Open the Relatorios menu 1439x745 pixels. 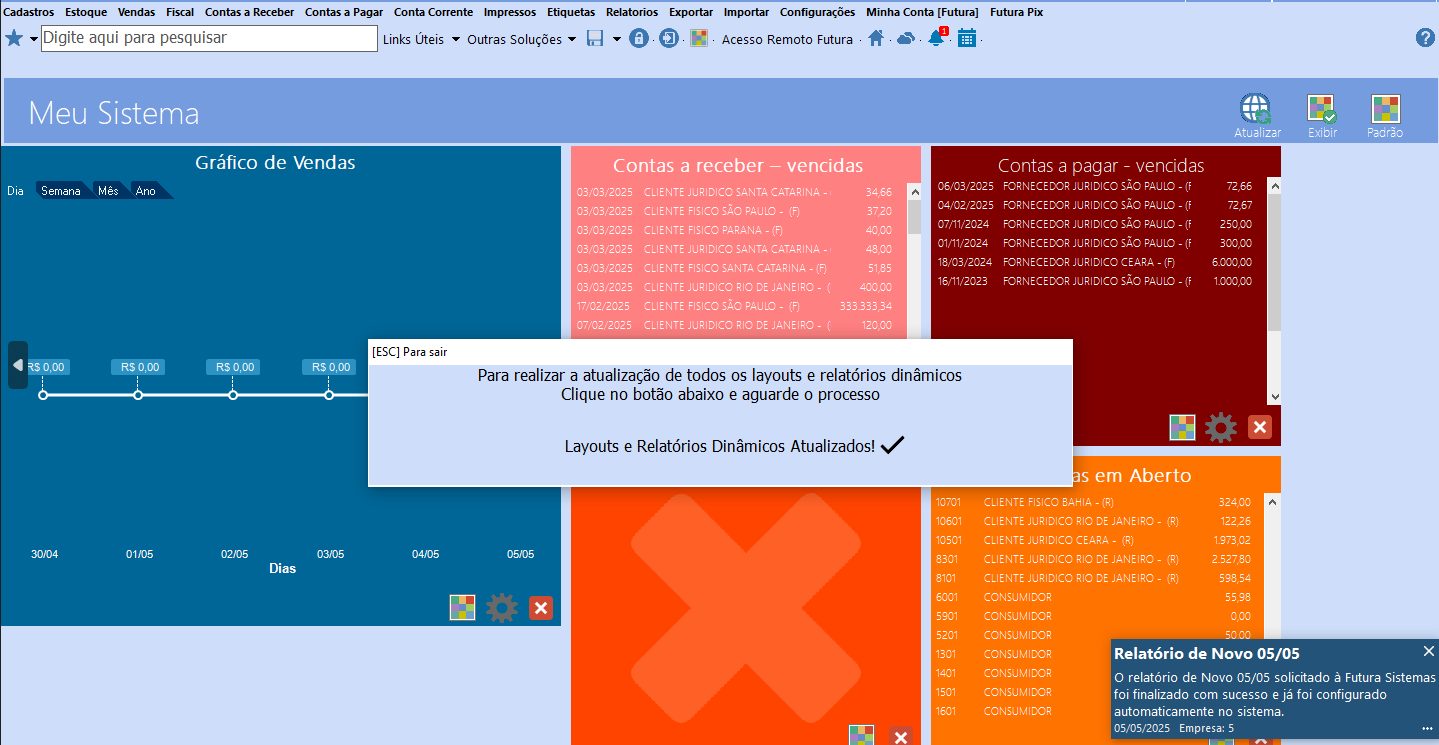pos(632,12)
